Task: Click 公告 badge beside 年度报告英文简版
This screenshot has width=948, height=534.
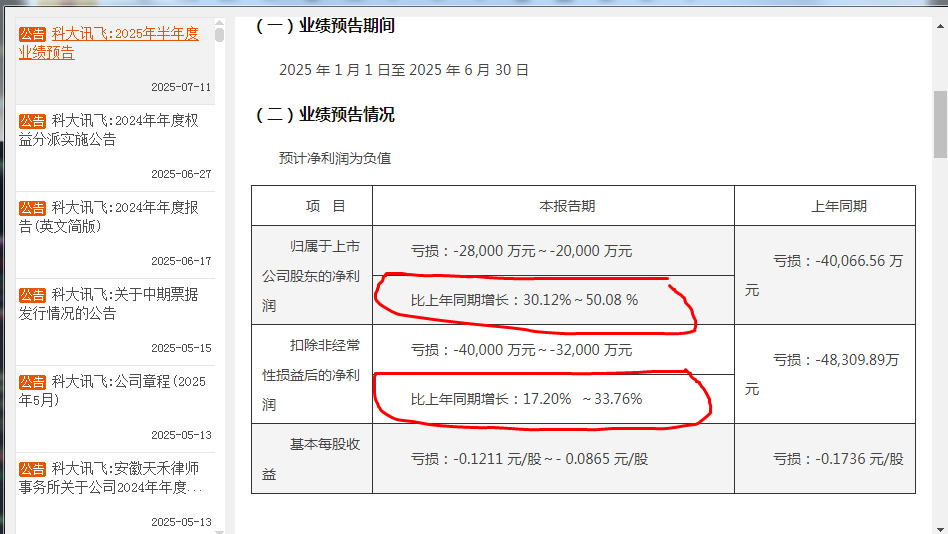Action: 32,208
